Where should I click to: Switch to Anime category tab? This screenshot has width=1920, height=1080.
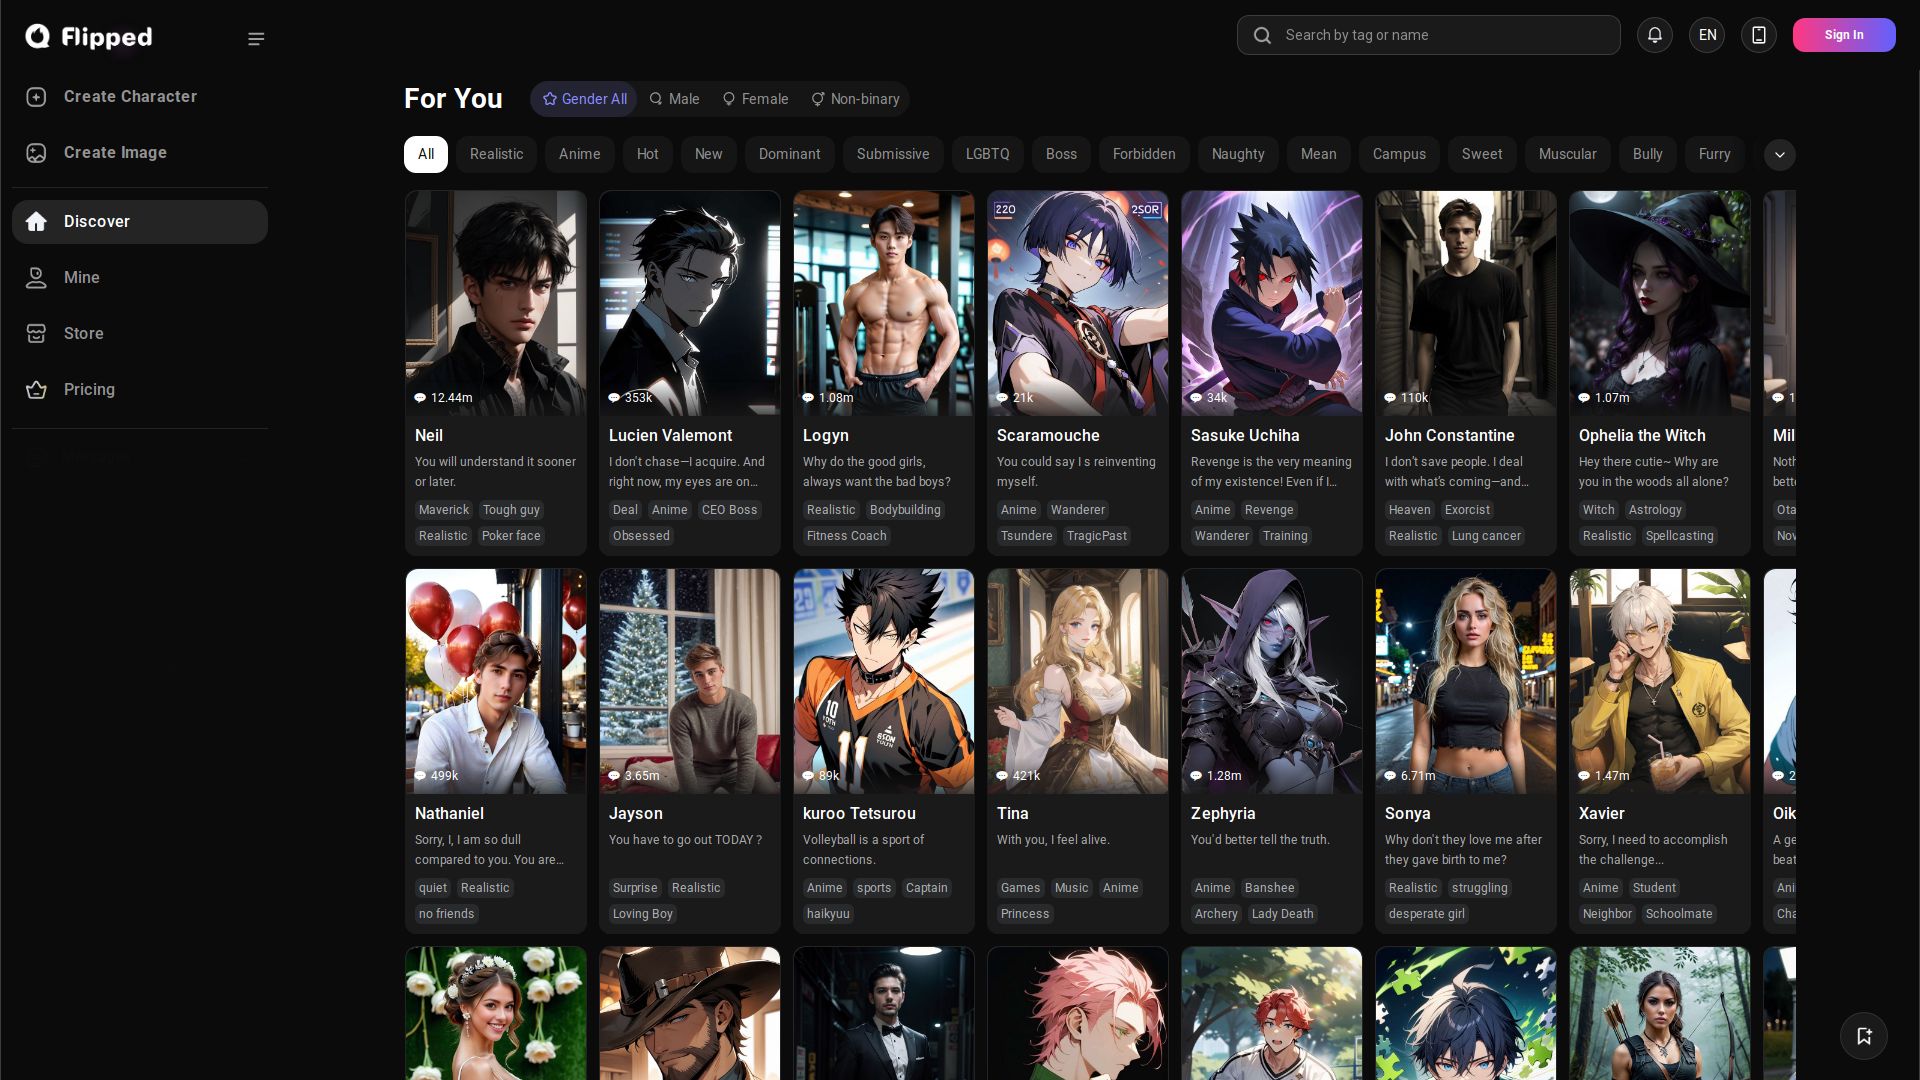[x=579, y=154]
